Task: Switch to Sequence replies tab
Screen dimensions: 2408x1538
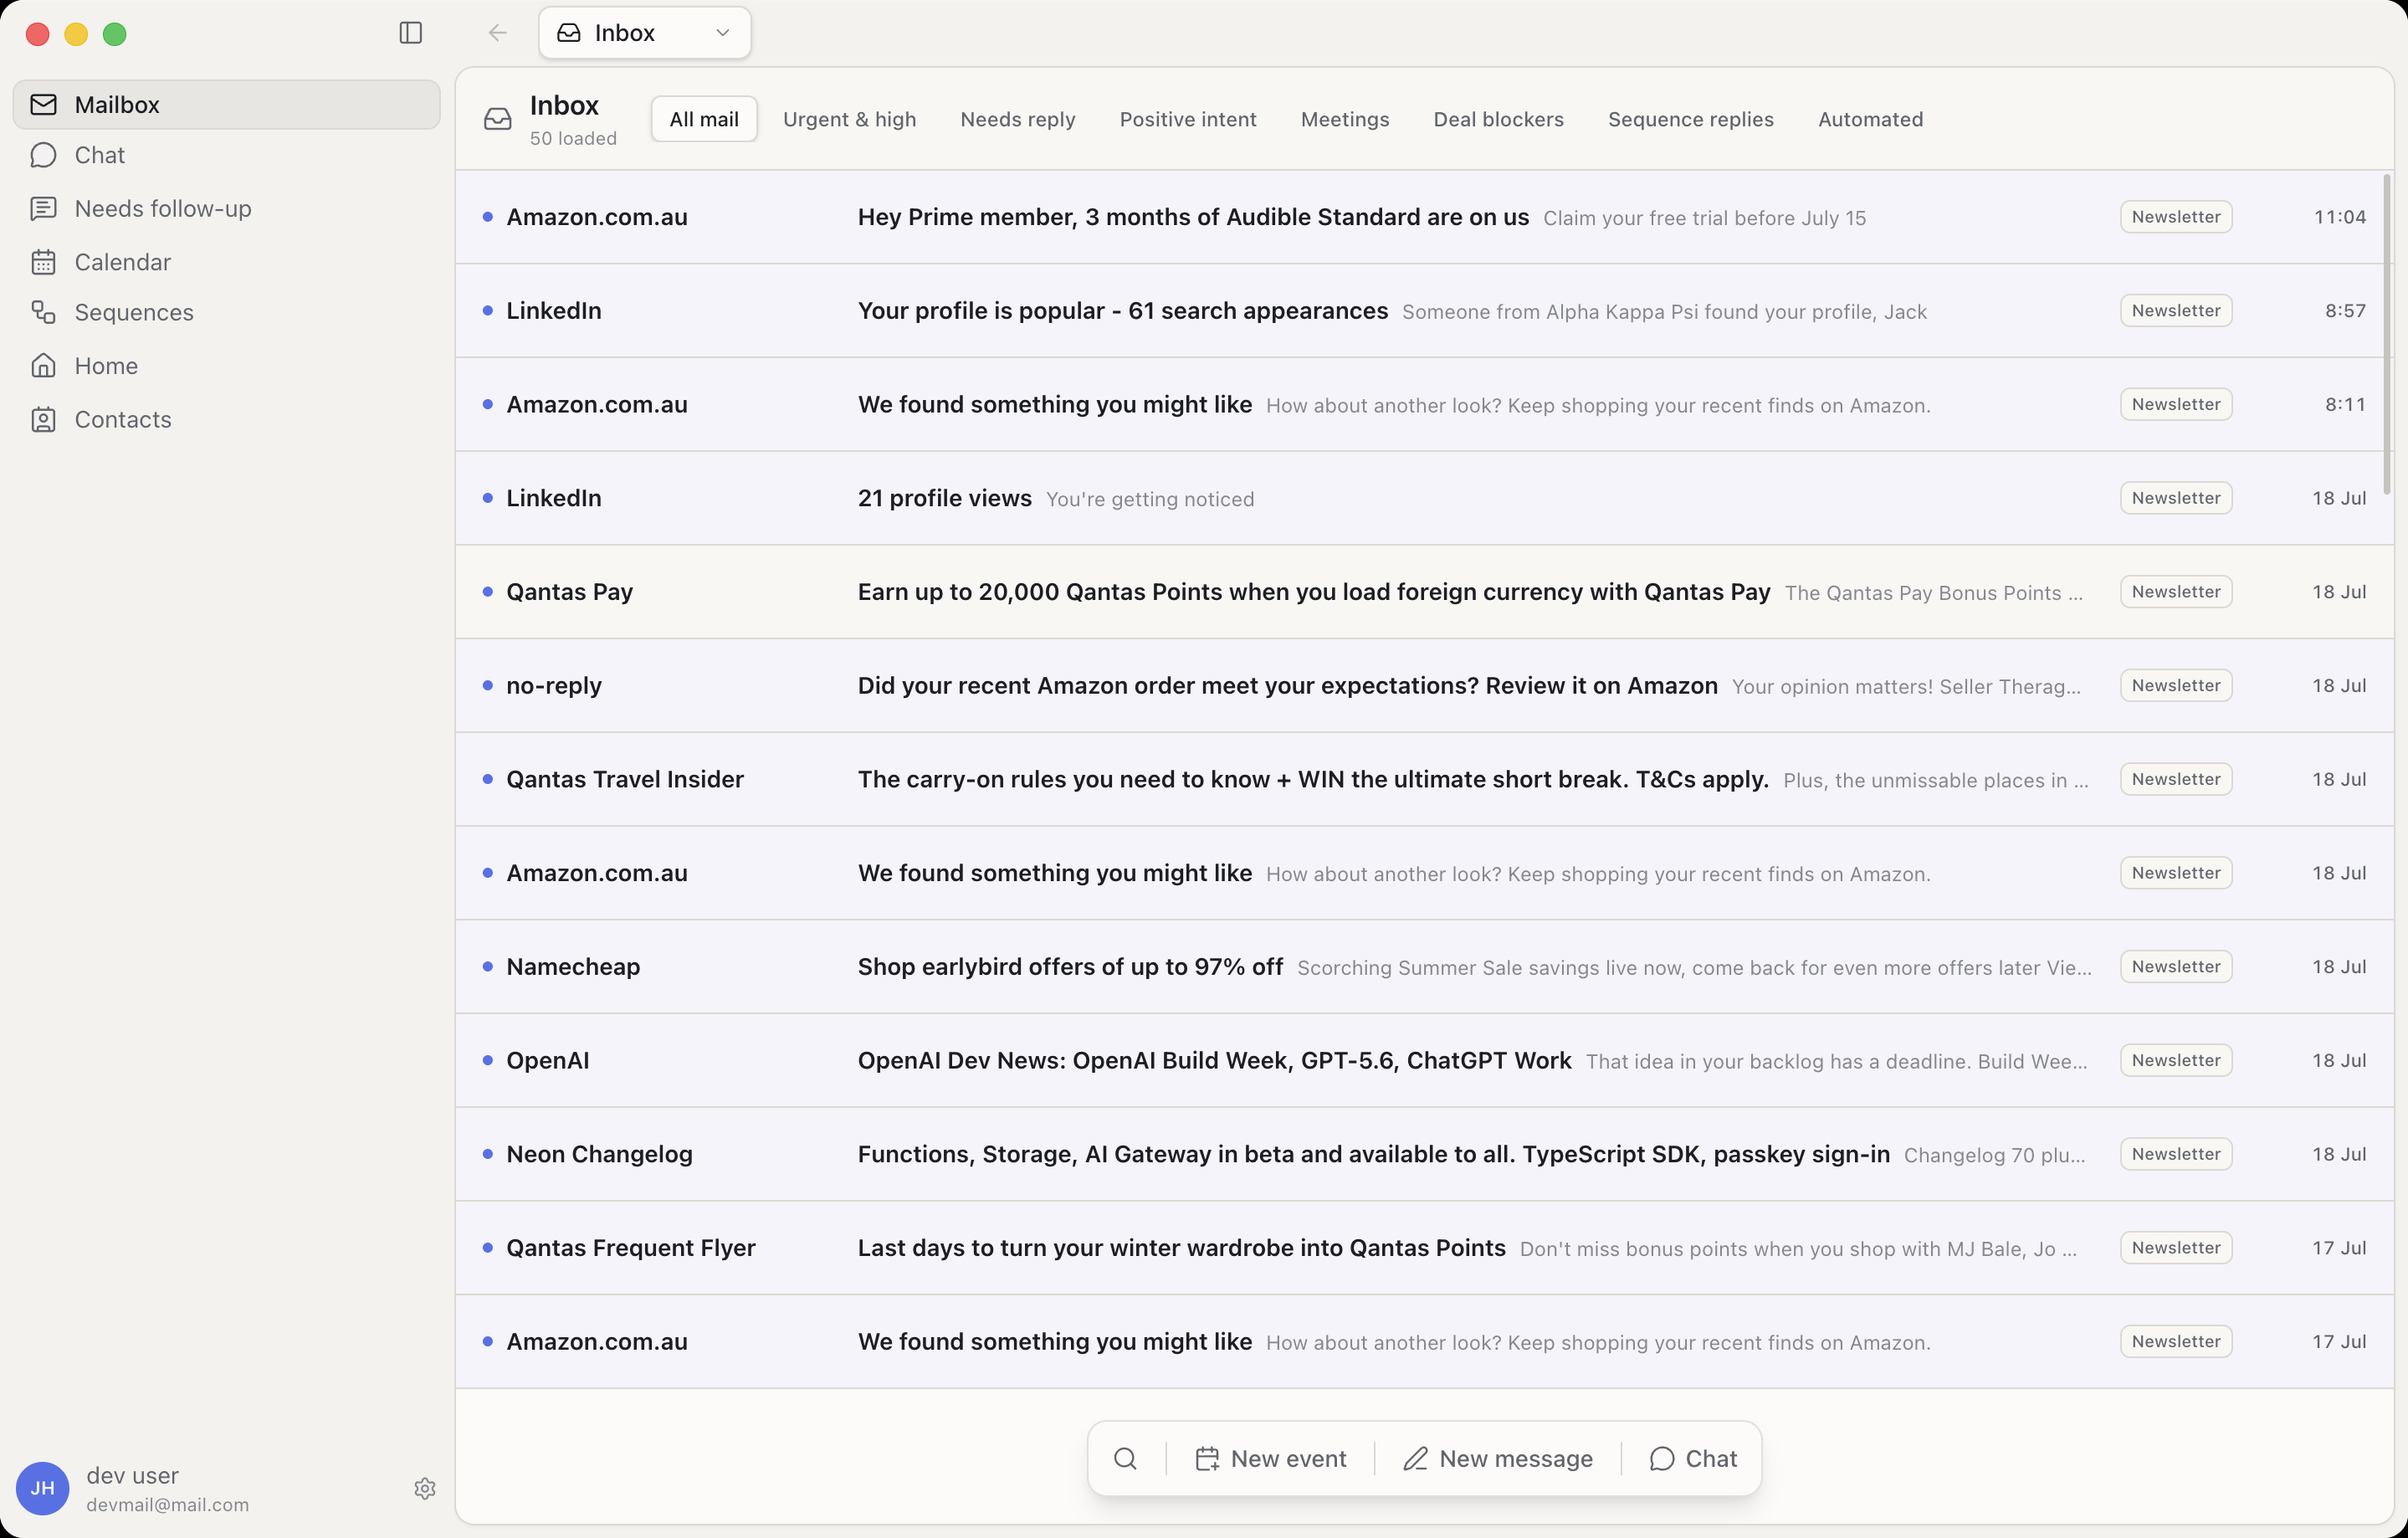Action: coord(1690,119)
